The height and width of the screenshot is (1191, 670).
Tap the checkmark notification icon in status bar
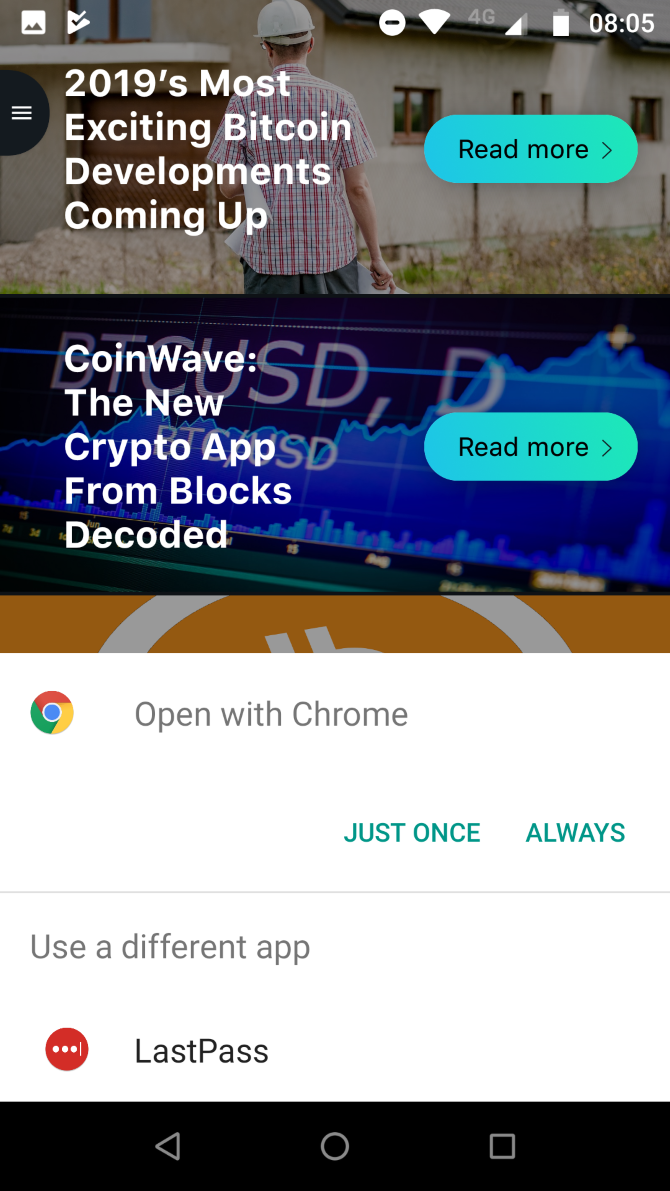tap(78, 23)
